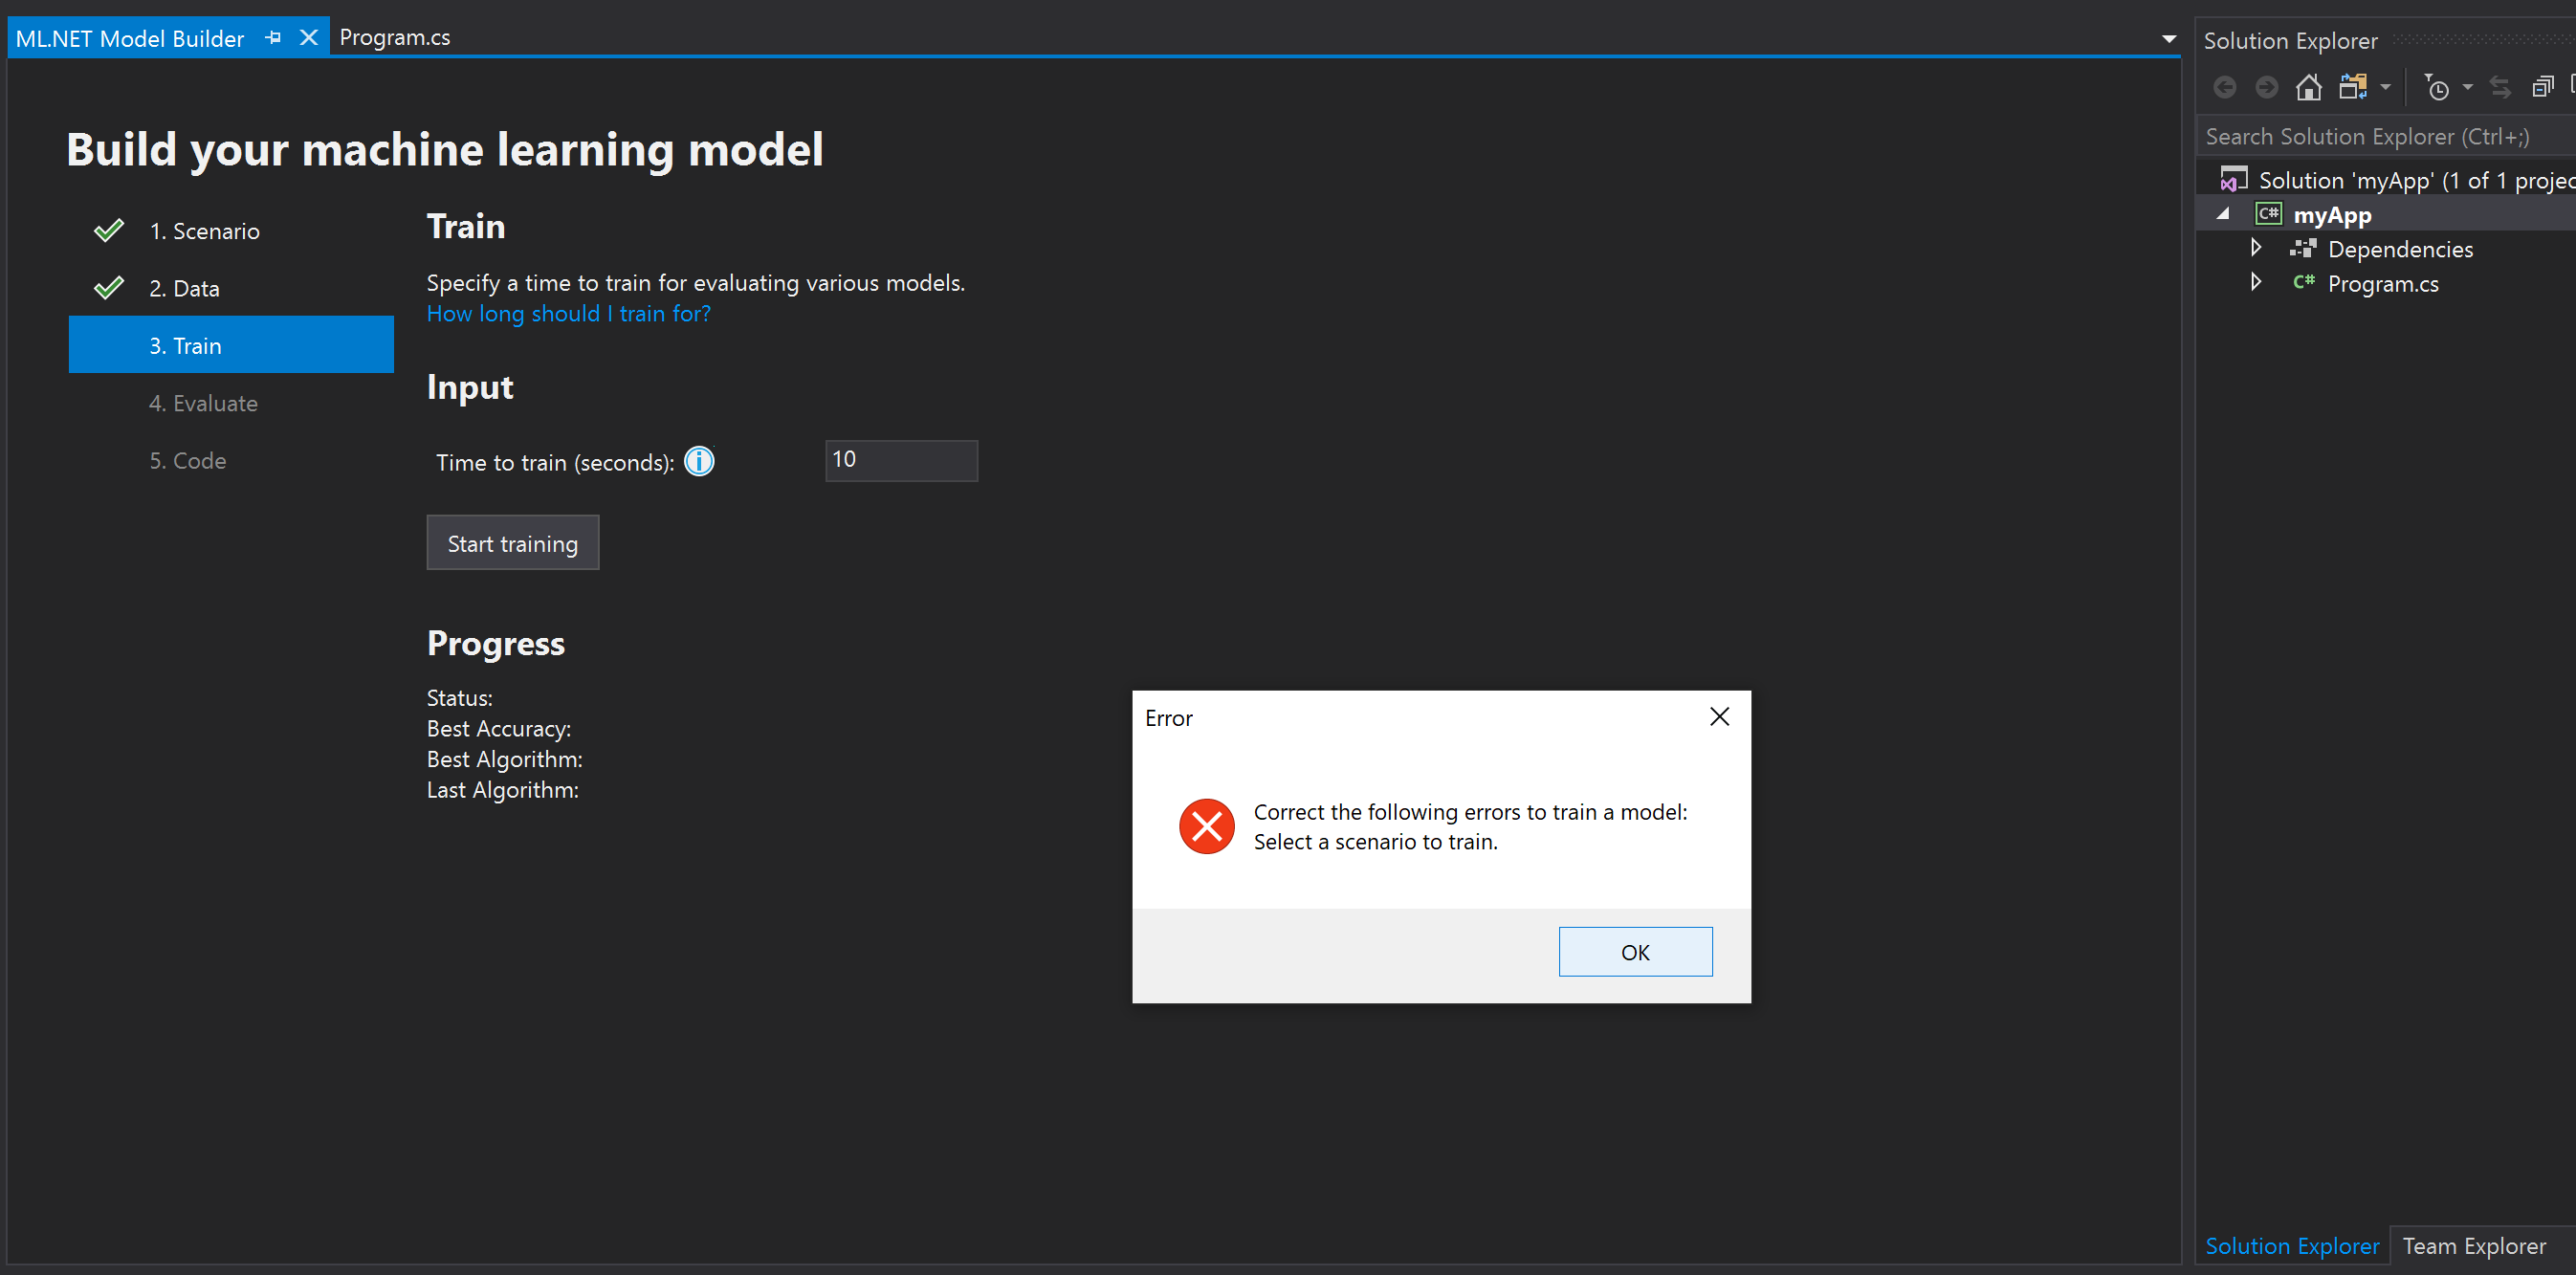Open the time to train info tooltip icon
Image resolution: width=2576 pixels, height=1275 pixels.
click(x=699, y=461)
